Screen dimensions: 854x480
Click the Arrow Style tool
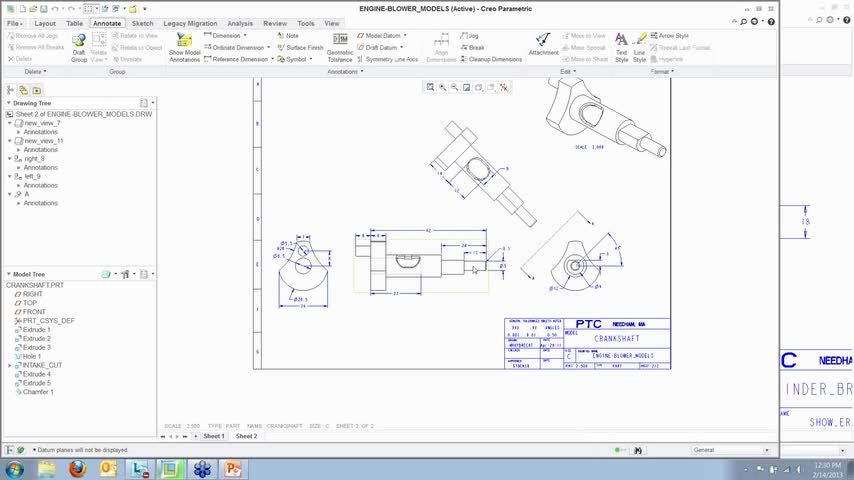click(x=669, y=35)
